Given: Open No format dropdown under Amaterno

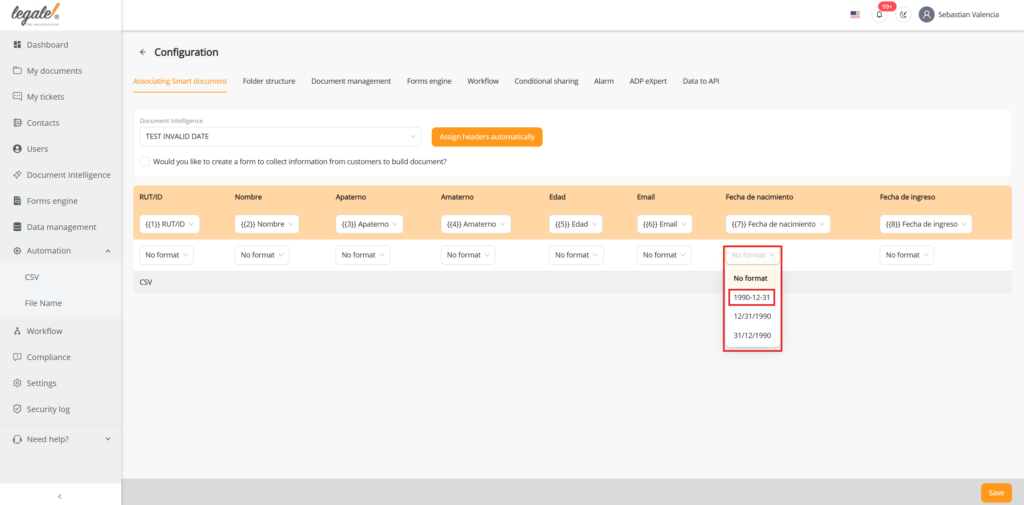Looking at the screenshot, I should pos(468,255).
